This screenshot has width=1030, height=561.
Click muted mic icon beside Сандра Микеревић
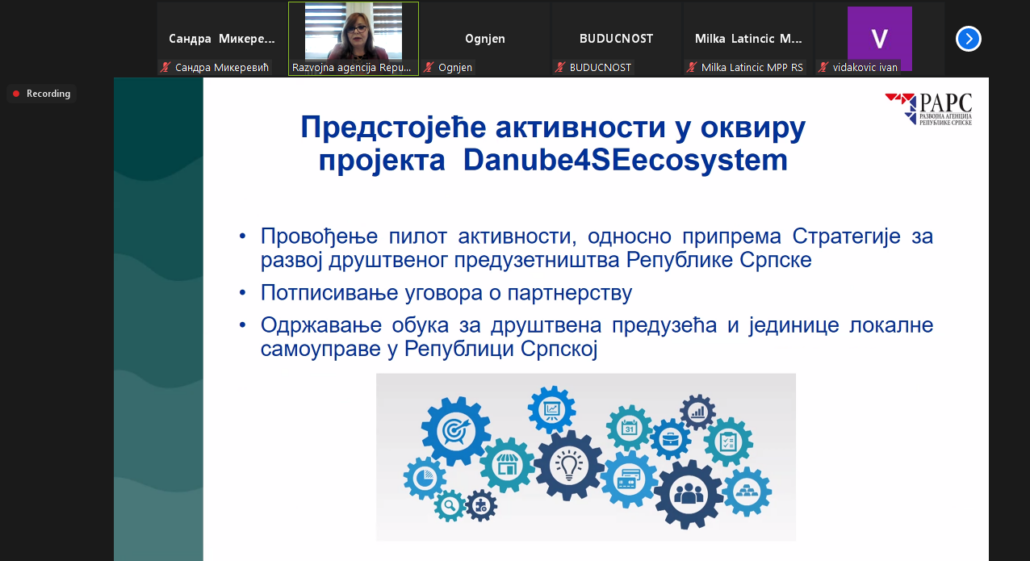[166, 67]
